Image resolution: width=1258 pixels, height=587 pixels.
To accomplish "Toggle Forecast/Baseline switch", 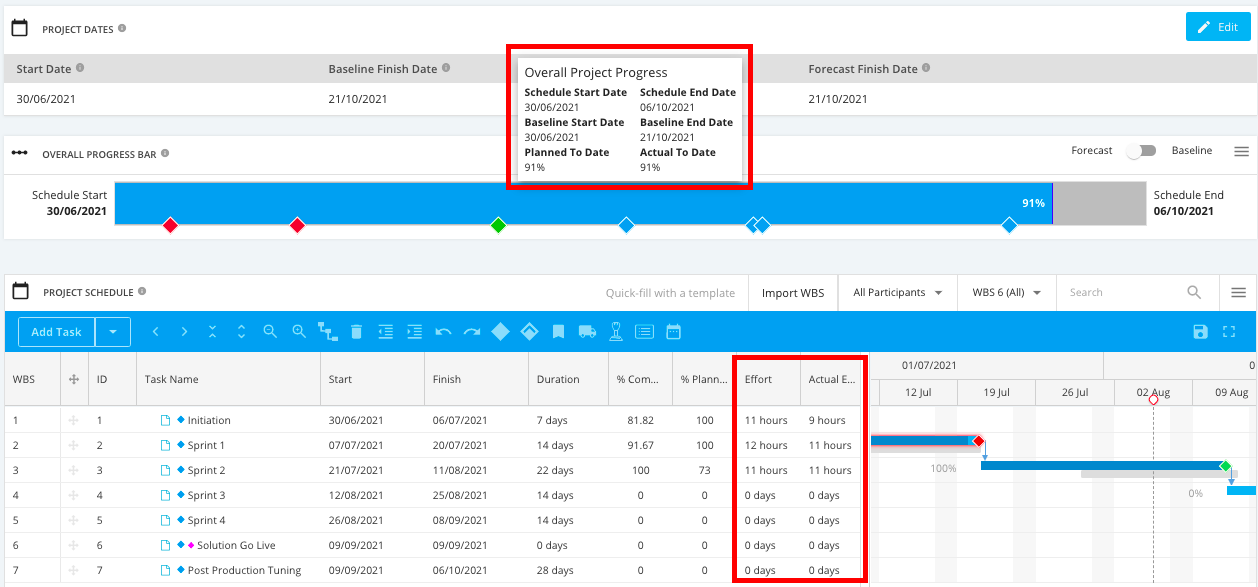I will point(1141,151).
